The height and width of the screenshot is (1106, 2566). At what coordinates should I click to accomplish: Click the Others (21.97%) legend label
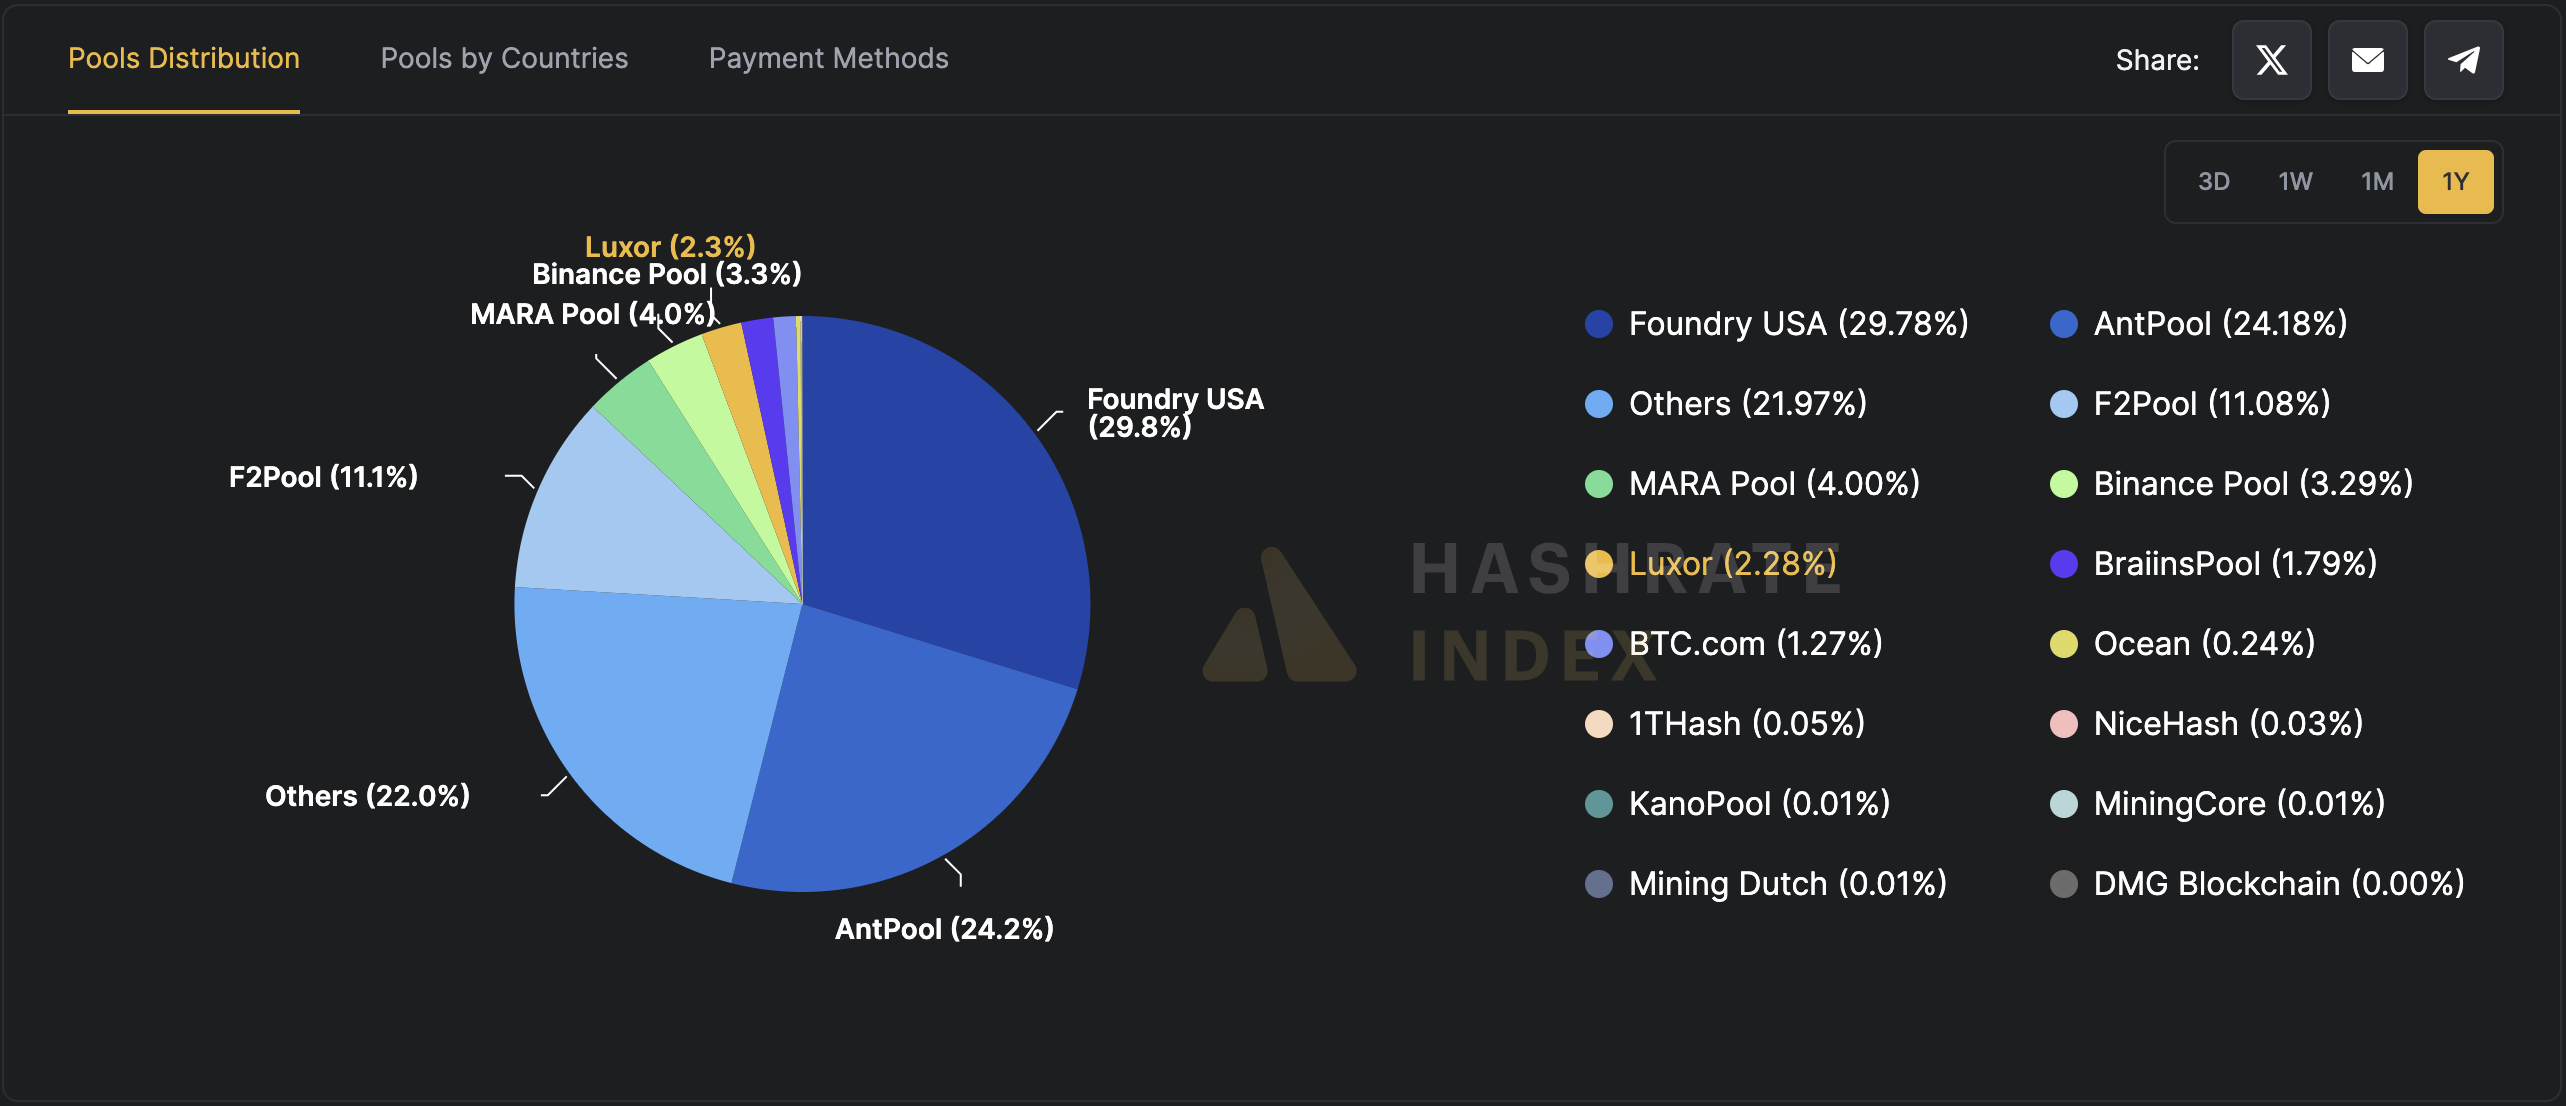pos(1746,403)
